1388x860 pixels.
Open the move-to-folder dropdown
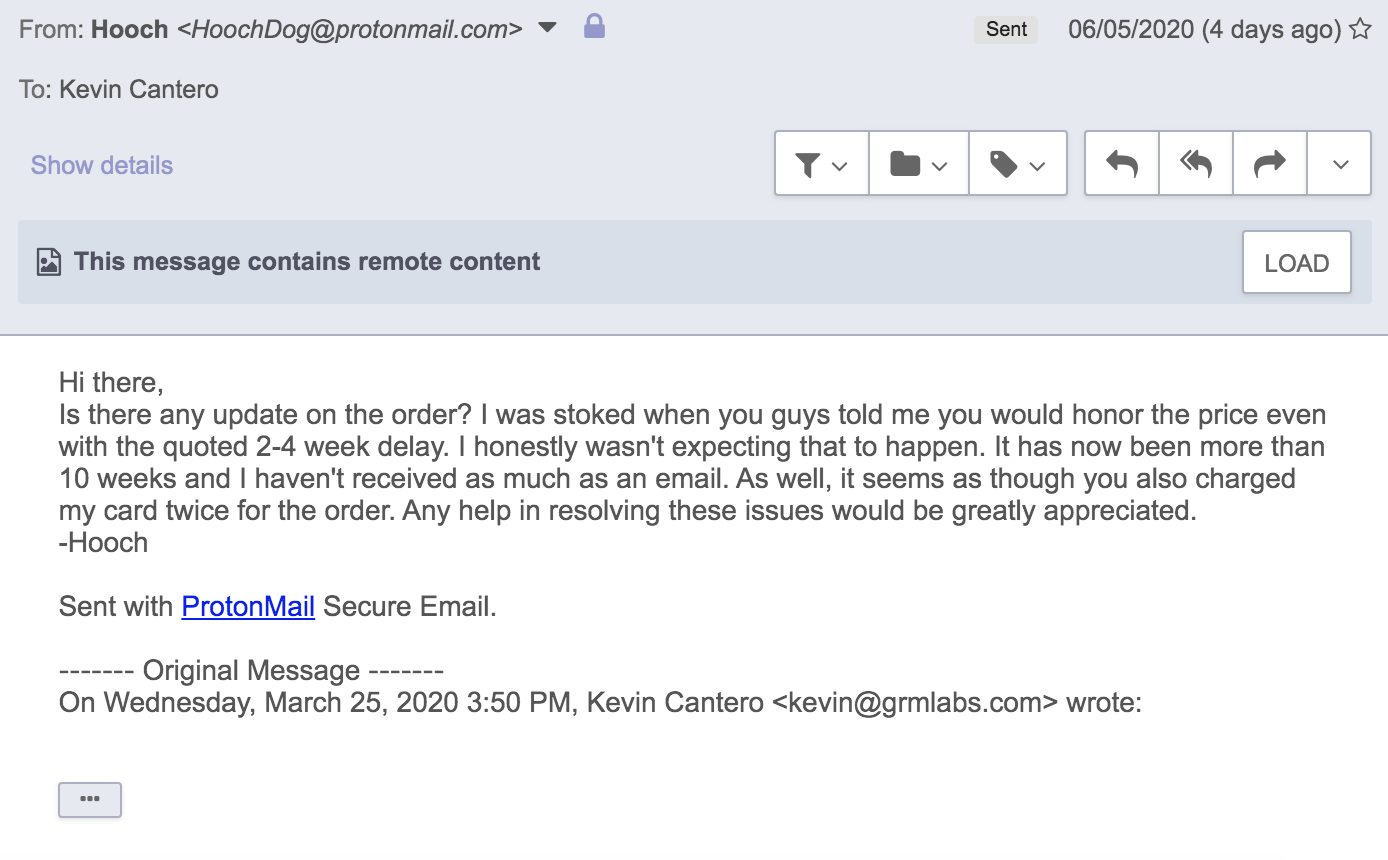point(918,164)
